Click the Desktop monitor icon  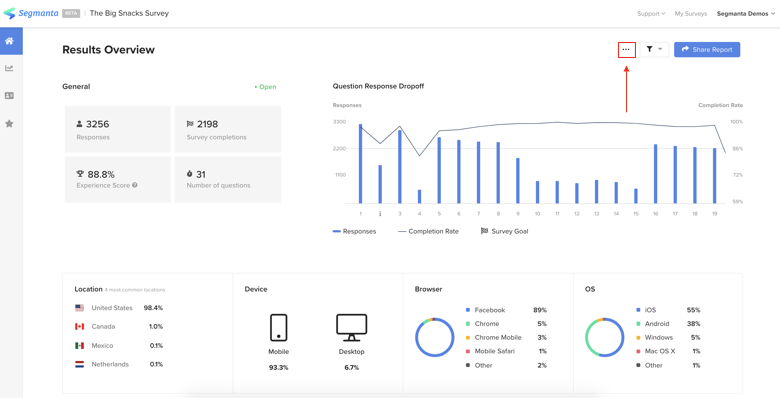click(351, 327)
